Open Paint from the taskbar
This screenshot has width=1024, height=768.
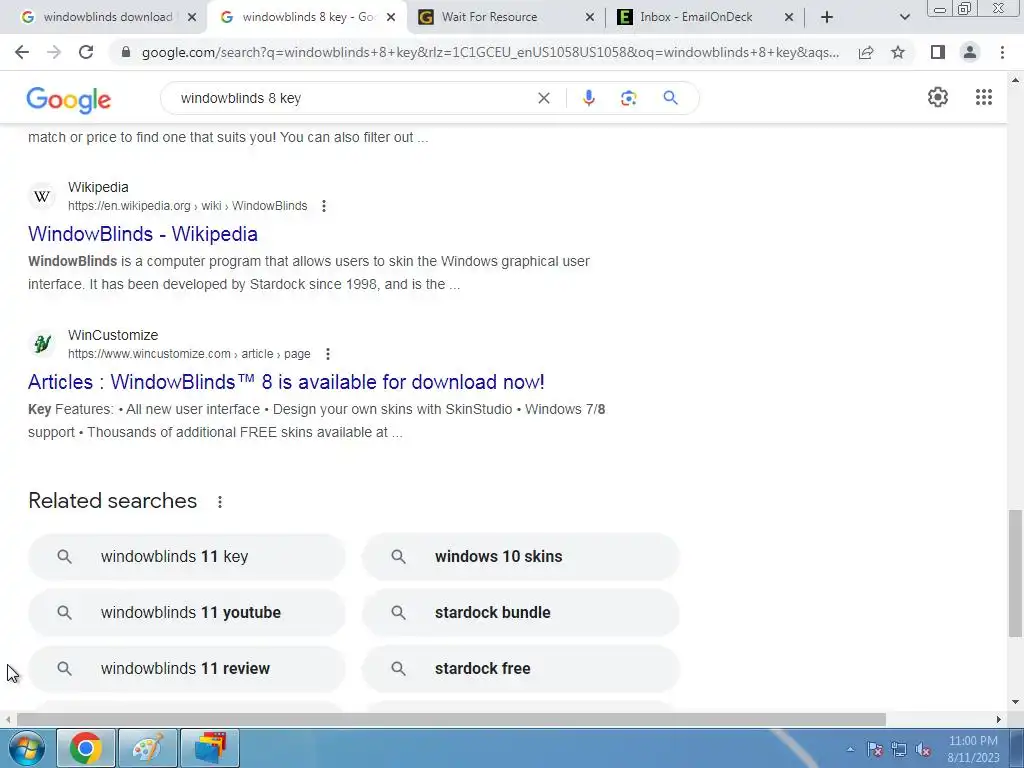148,748
